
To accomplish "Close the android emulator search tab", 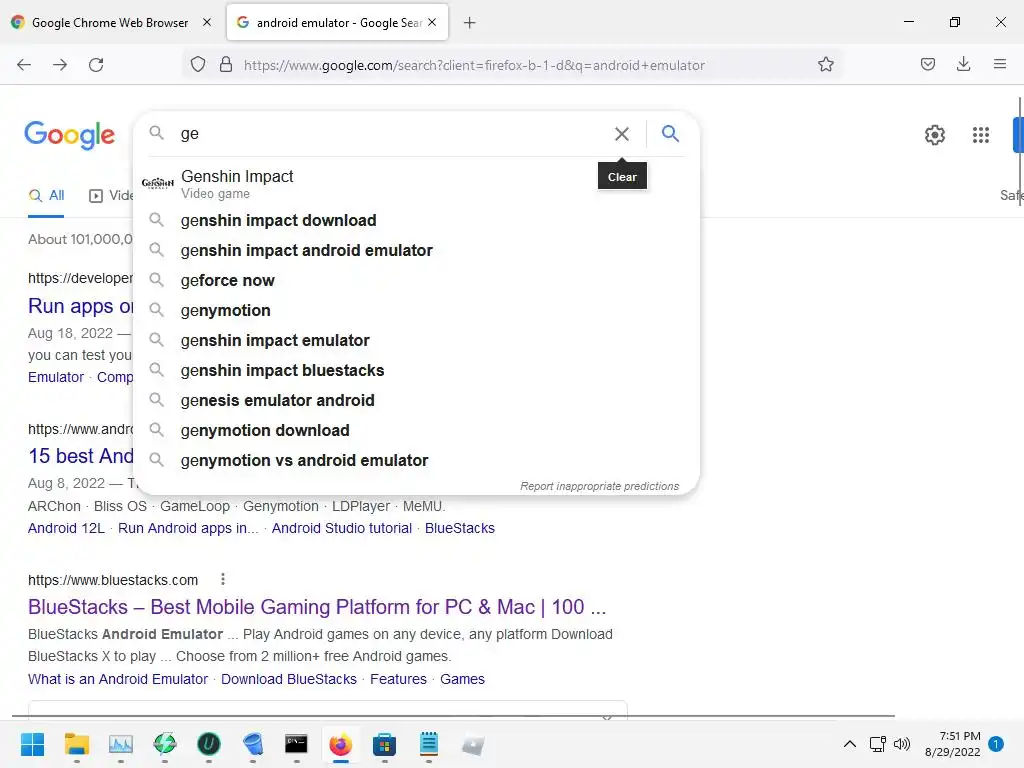I will pos(432,22).
